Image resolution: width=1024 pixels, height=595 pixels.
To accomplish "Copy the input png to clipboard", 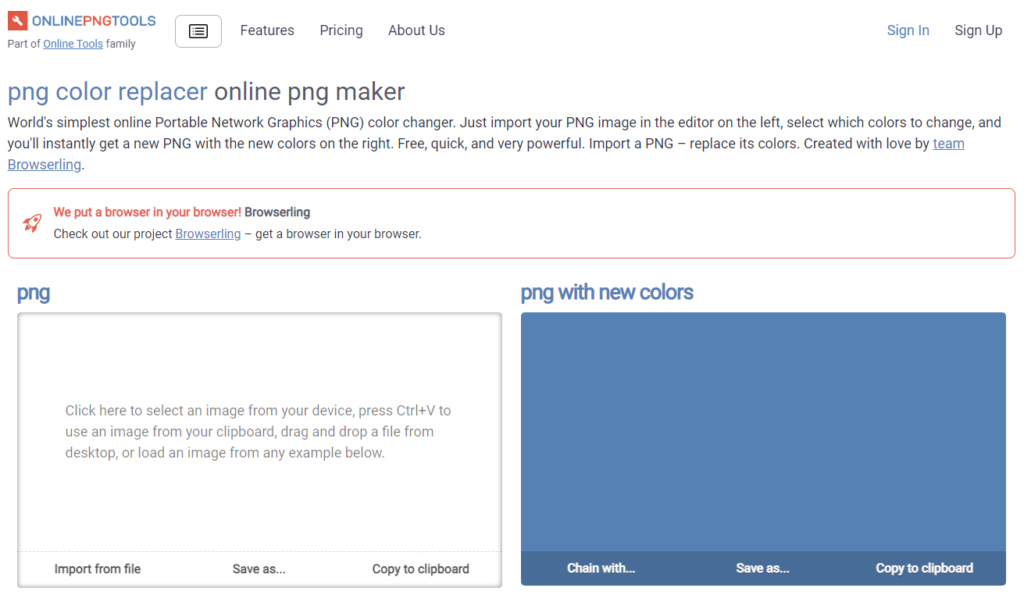I will [x=420, y=569].
